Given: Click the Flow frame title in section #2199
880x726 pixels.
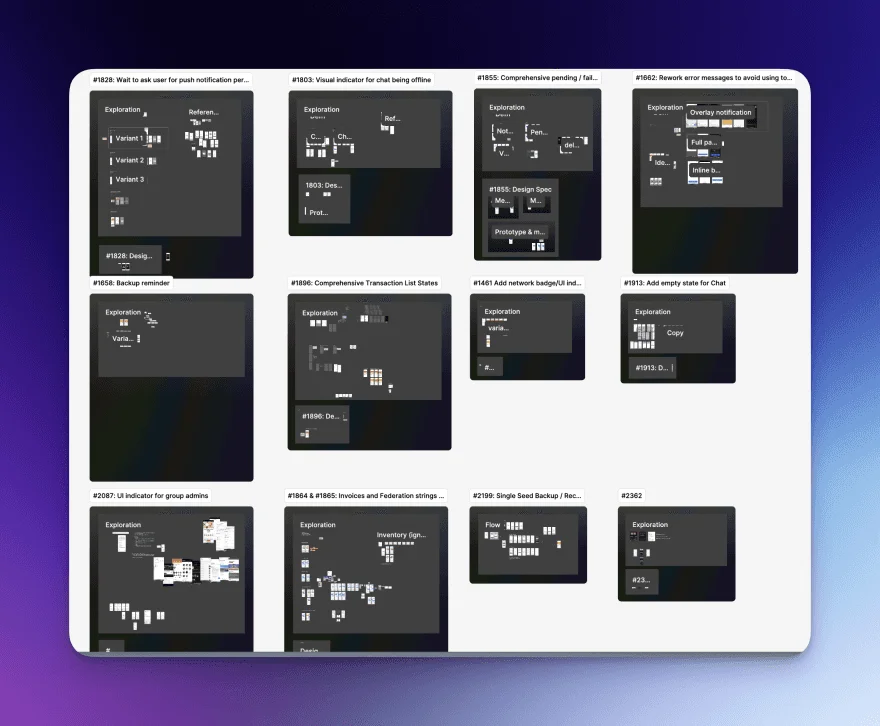Looking at the screenshot, I should click(x=492, y=523).
